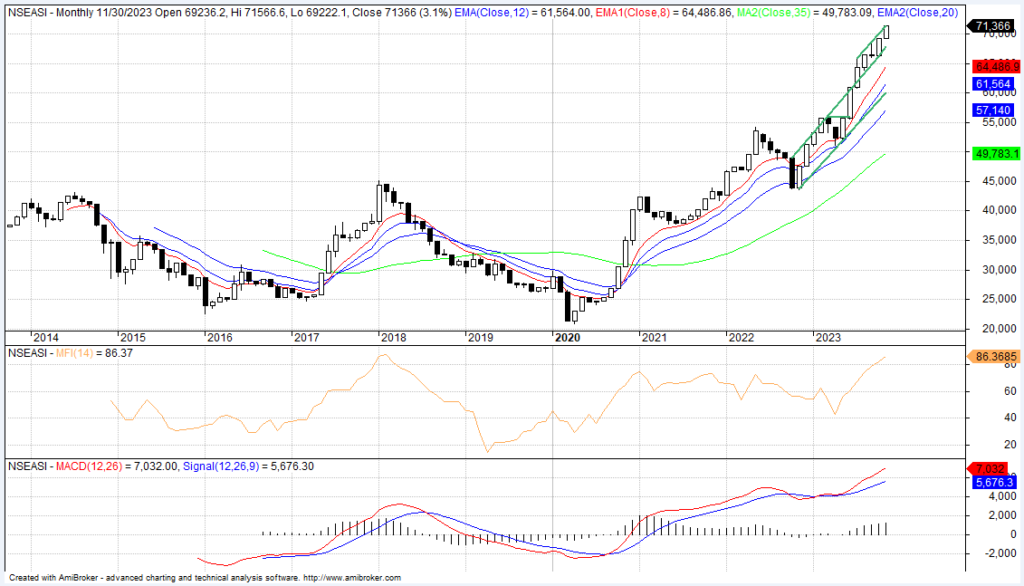Click the blue 61,564 EMA value tag
This screenshot has height=586, width=1024.
[991, 84]
